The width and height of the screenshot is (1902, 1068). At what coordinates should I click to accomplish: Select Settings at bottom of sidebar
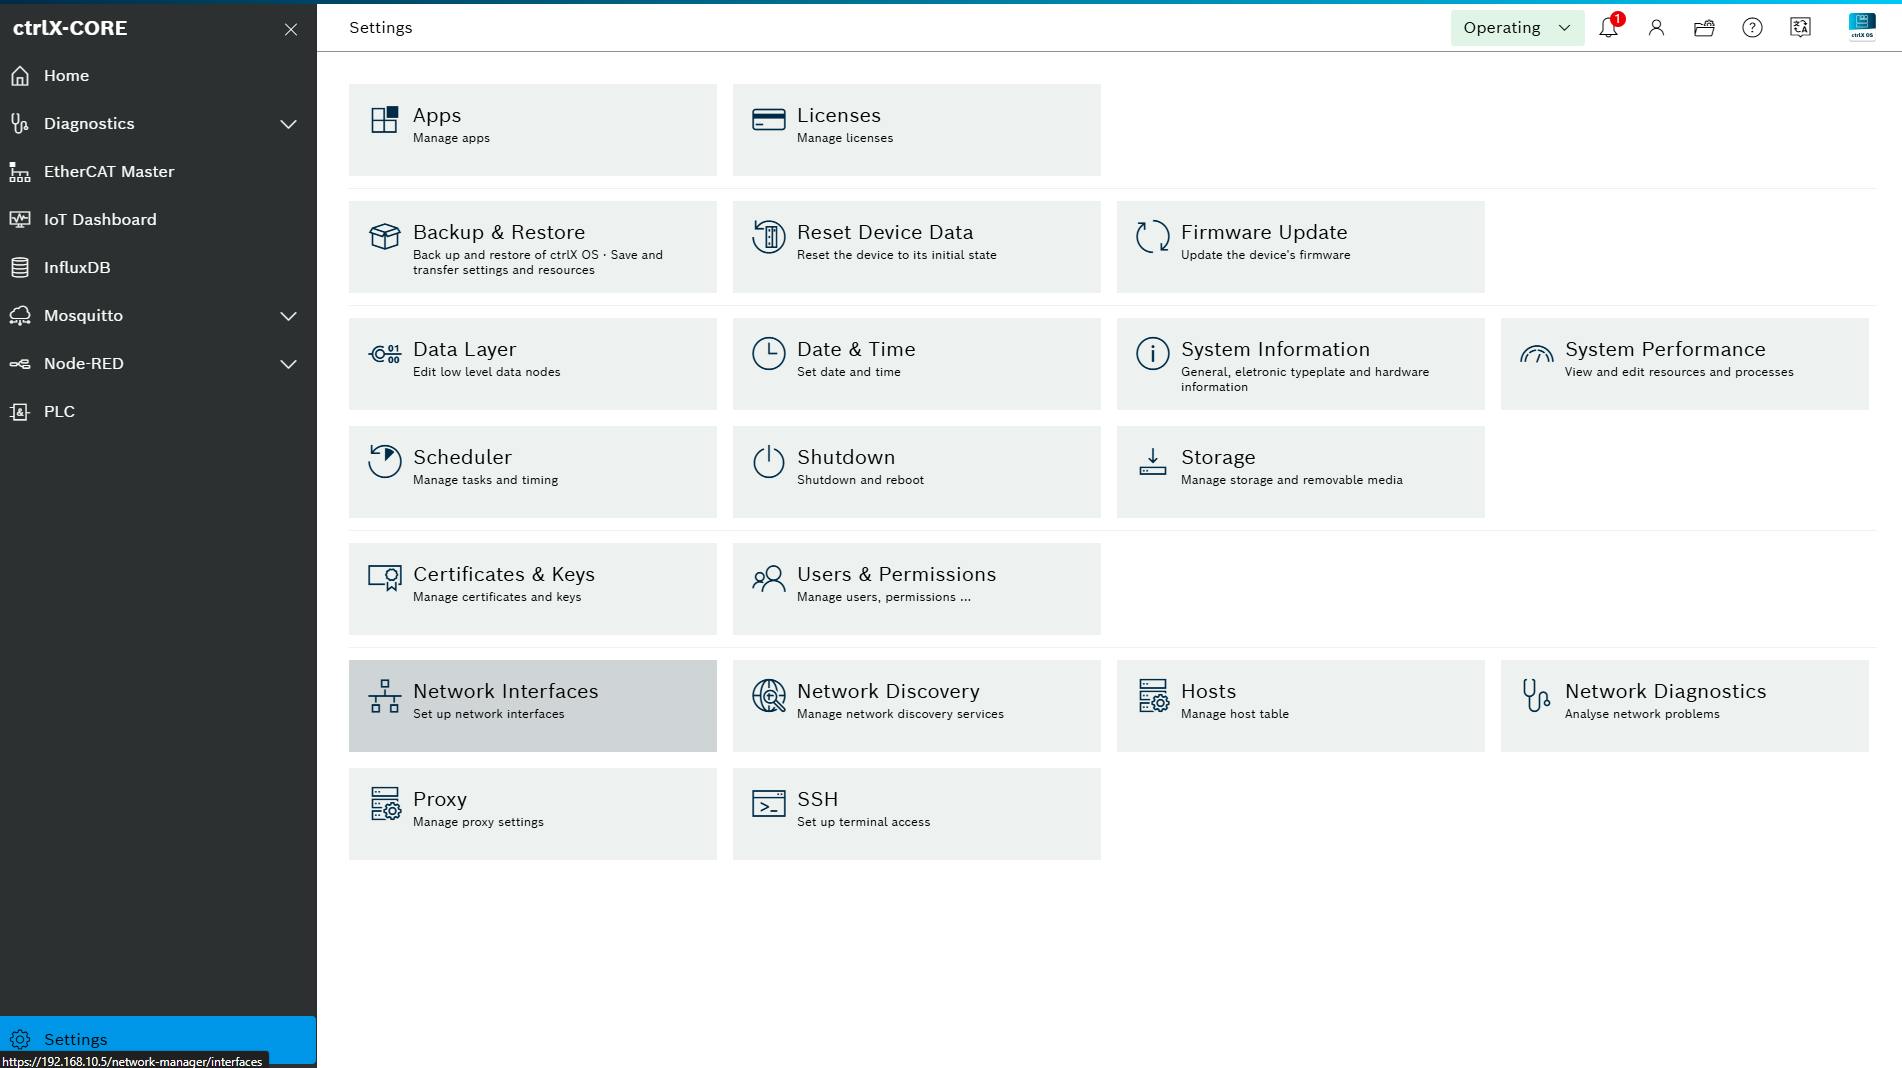coord(158,1040)
